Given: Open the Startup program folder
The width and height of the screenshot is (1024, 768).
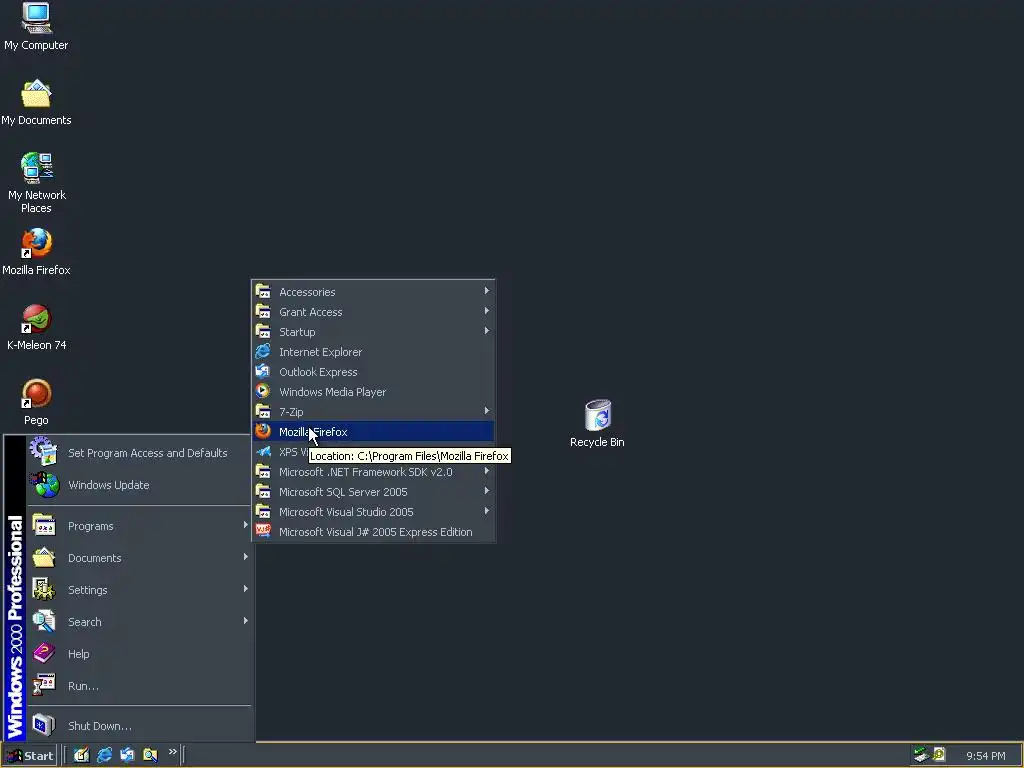Looking at the screenshot, I should pos(373,332).
